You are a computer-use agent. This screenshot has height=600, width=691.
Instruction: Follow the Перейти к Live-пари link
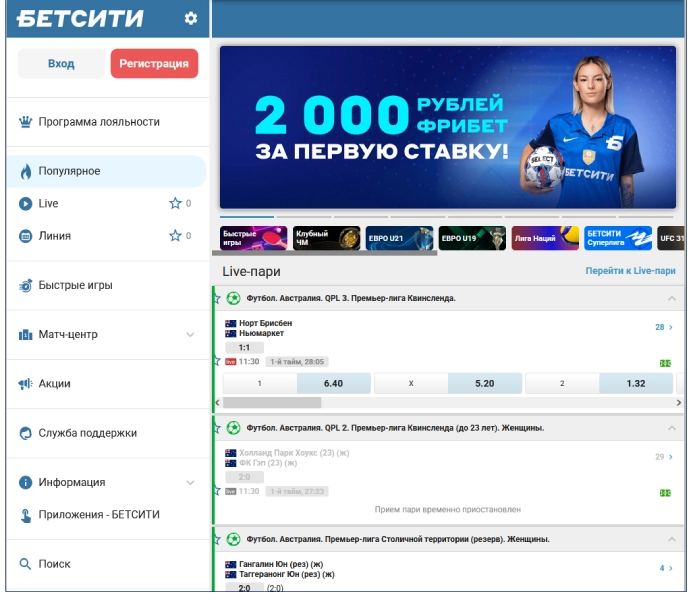point(630,271)
